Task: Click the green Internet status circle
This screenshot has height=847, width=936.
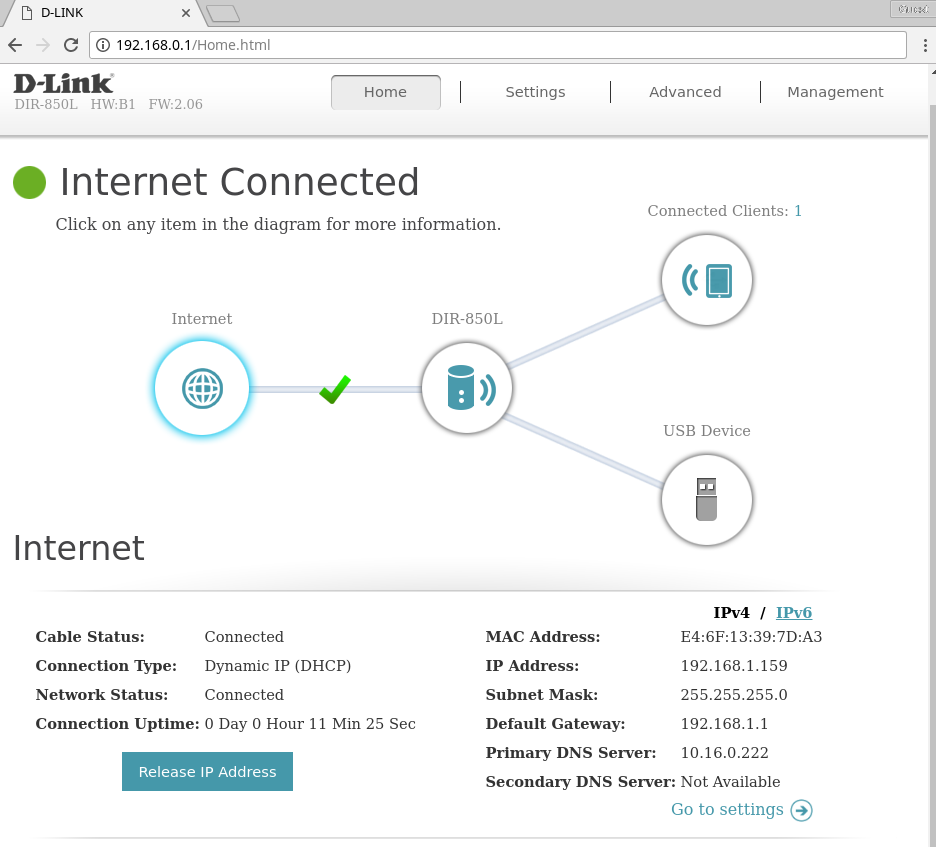Action: (30, 182)
